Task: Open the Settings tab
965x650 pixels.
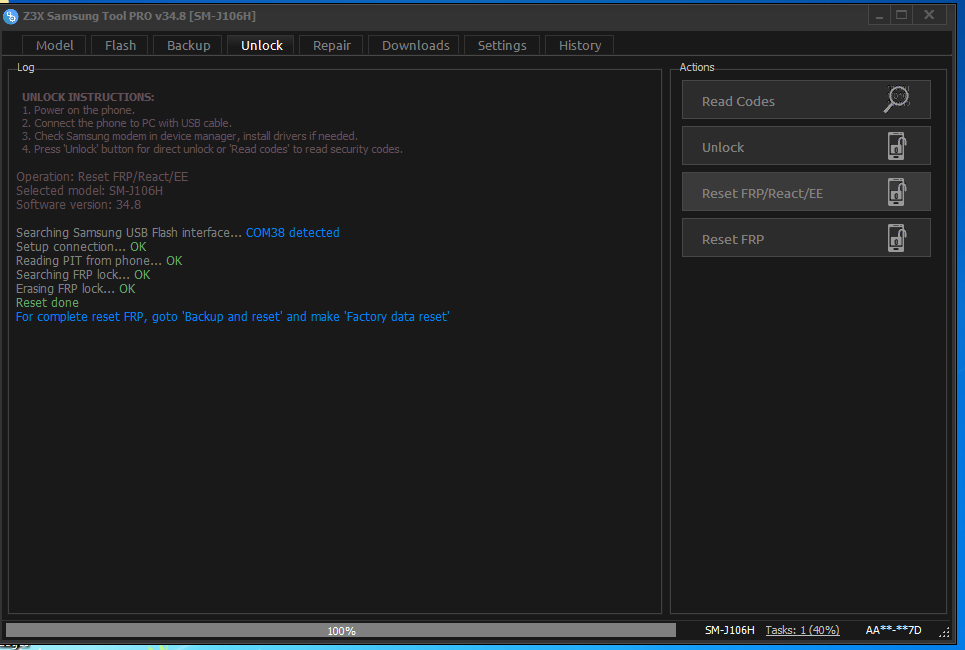Action: pyautogui.click(x=502, y=46)
